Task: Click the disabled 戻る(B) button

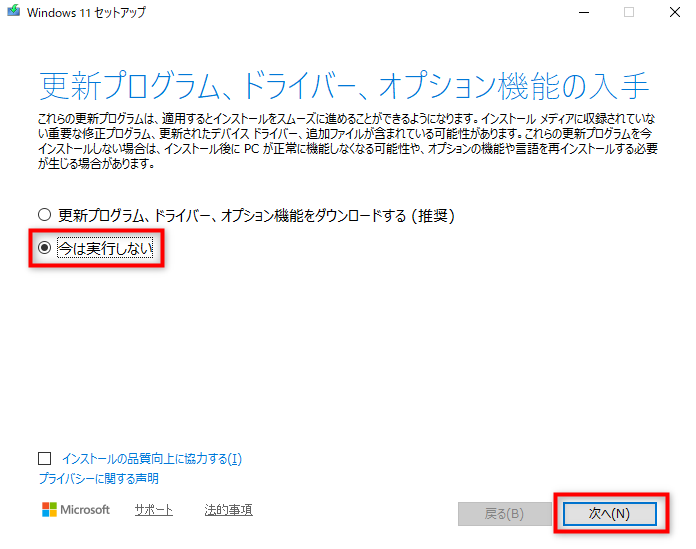Action: [503, 513]
